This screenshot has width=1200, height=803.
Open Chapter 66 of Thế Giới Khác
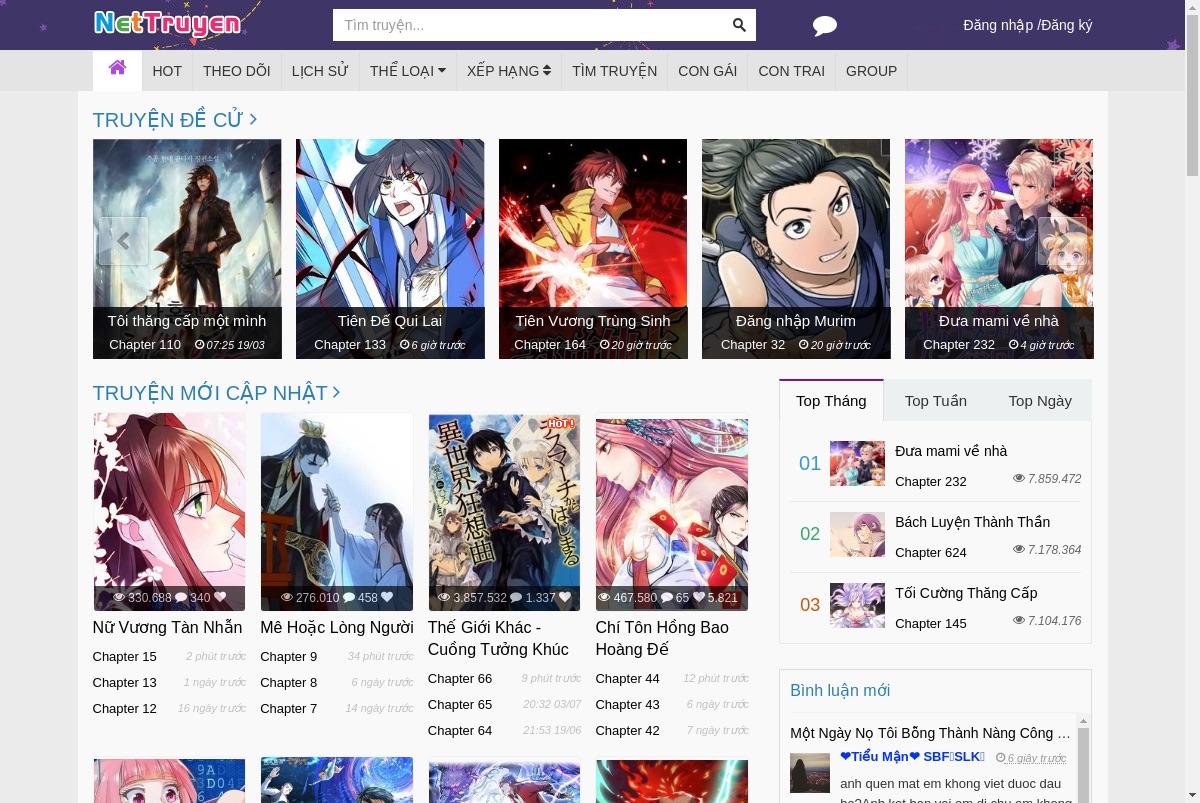pyautogui.click(x=460, y=679)
